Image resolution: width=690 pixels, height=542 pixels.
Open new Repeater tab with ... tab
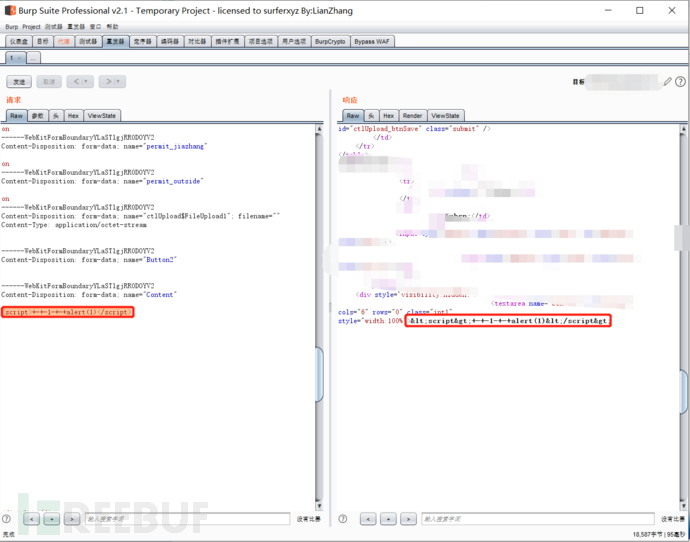coord(33,58)
